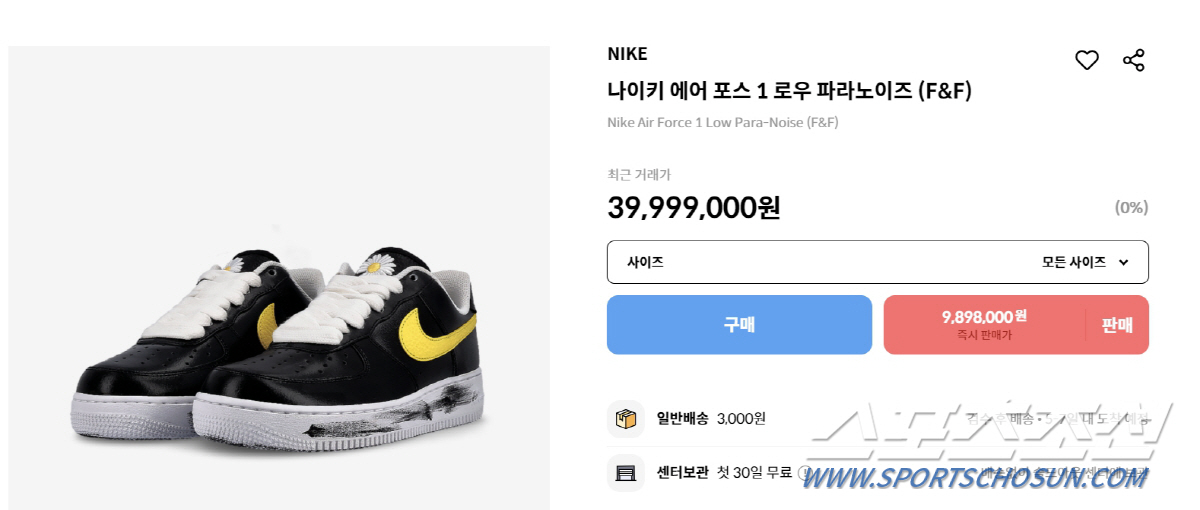Click the WWW.SPORTSCHOSUN.COM watermark
This screenshot has width=1200, height=510.
click(x=973, y=478)
